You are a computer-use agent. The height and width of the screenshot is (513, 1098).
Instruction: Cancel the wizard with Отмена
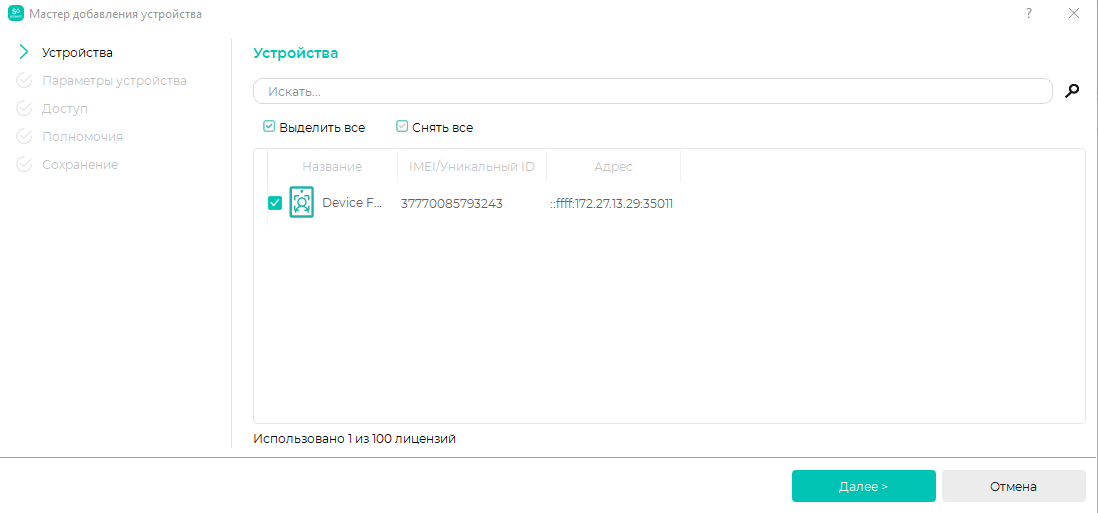[x=1013, y=486]
